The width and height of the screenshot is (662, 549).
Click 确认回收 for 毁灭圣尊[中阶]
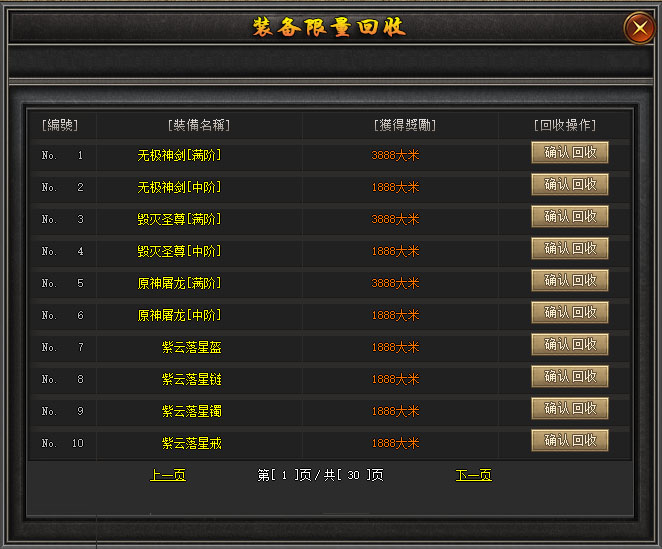(570, 248)
